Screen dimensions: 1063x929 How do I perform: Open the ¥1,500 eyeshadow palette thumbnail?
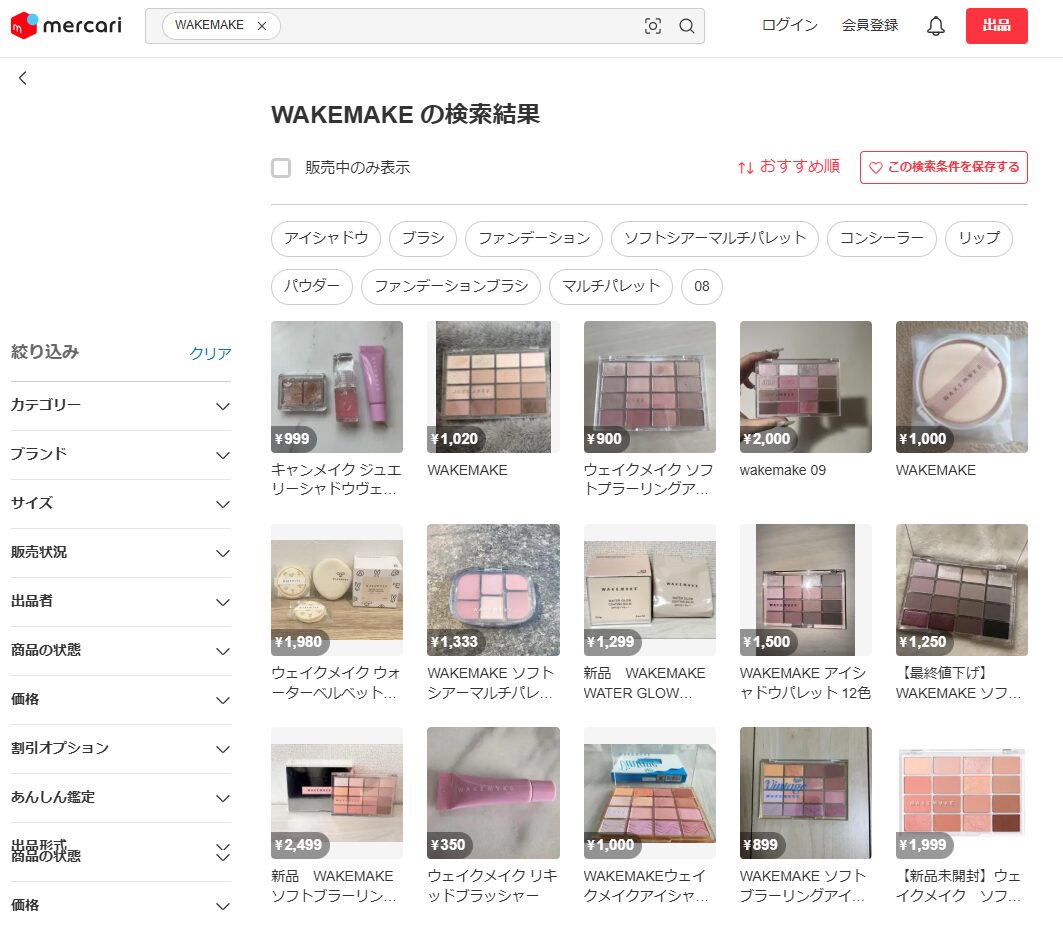click(x=805, y=590)
